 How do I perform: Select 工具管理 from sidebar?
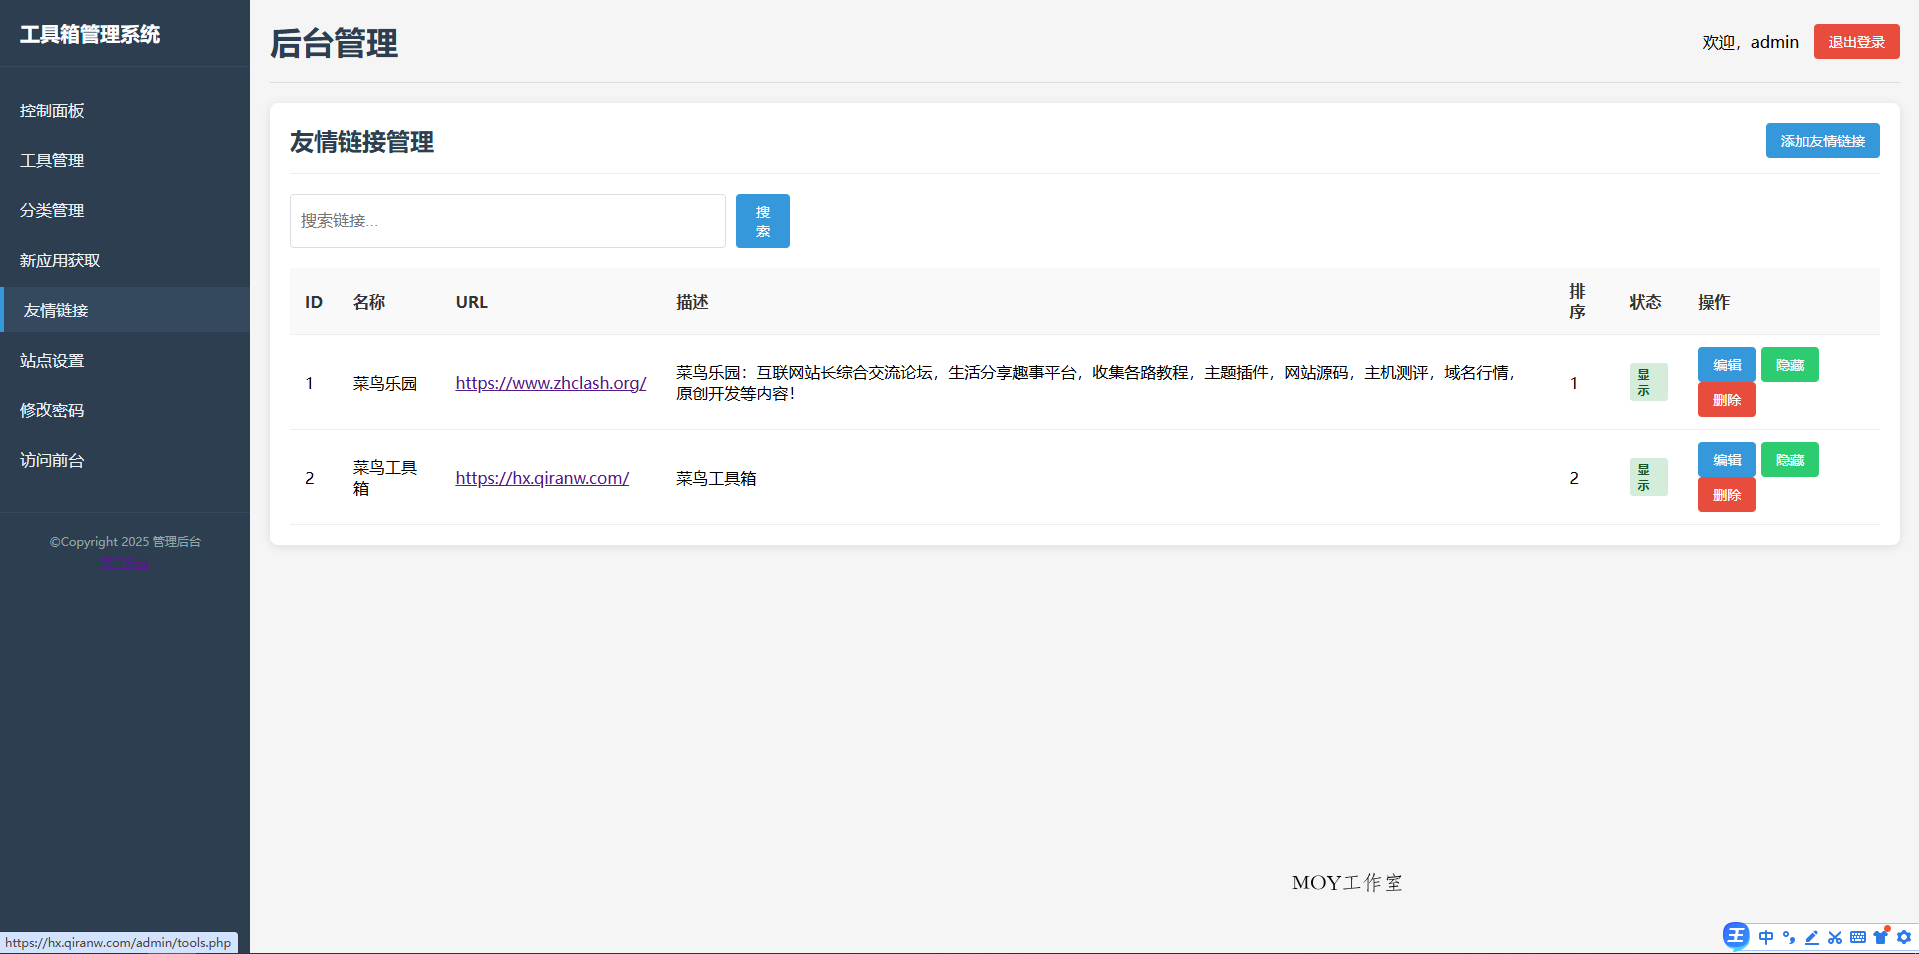coord(51,160)
